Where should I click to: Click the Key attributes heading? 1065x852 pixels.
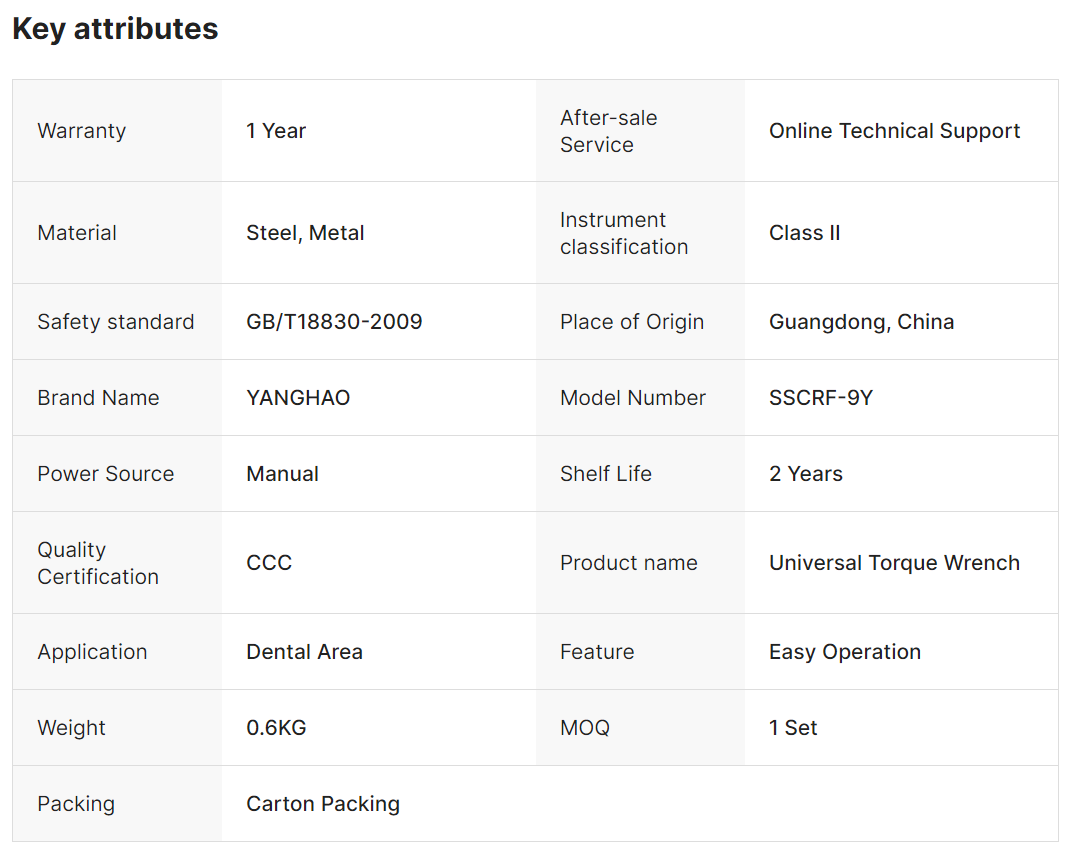coord(115,29)
